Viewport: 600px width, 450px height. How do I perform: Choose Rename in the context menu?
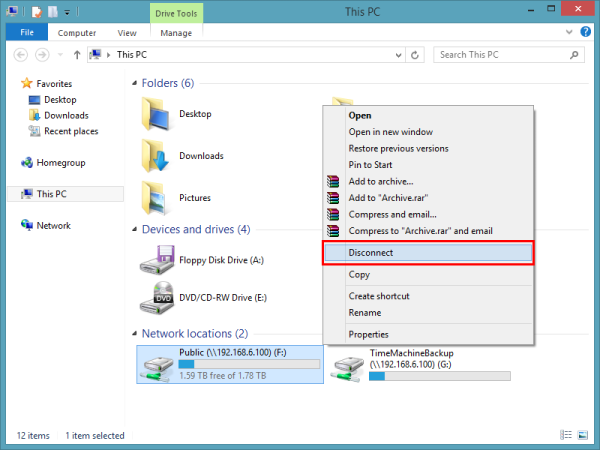428,313
